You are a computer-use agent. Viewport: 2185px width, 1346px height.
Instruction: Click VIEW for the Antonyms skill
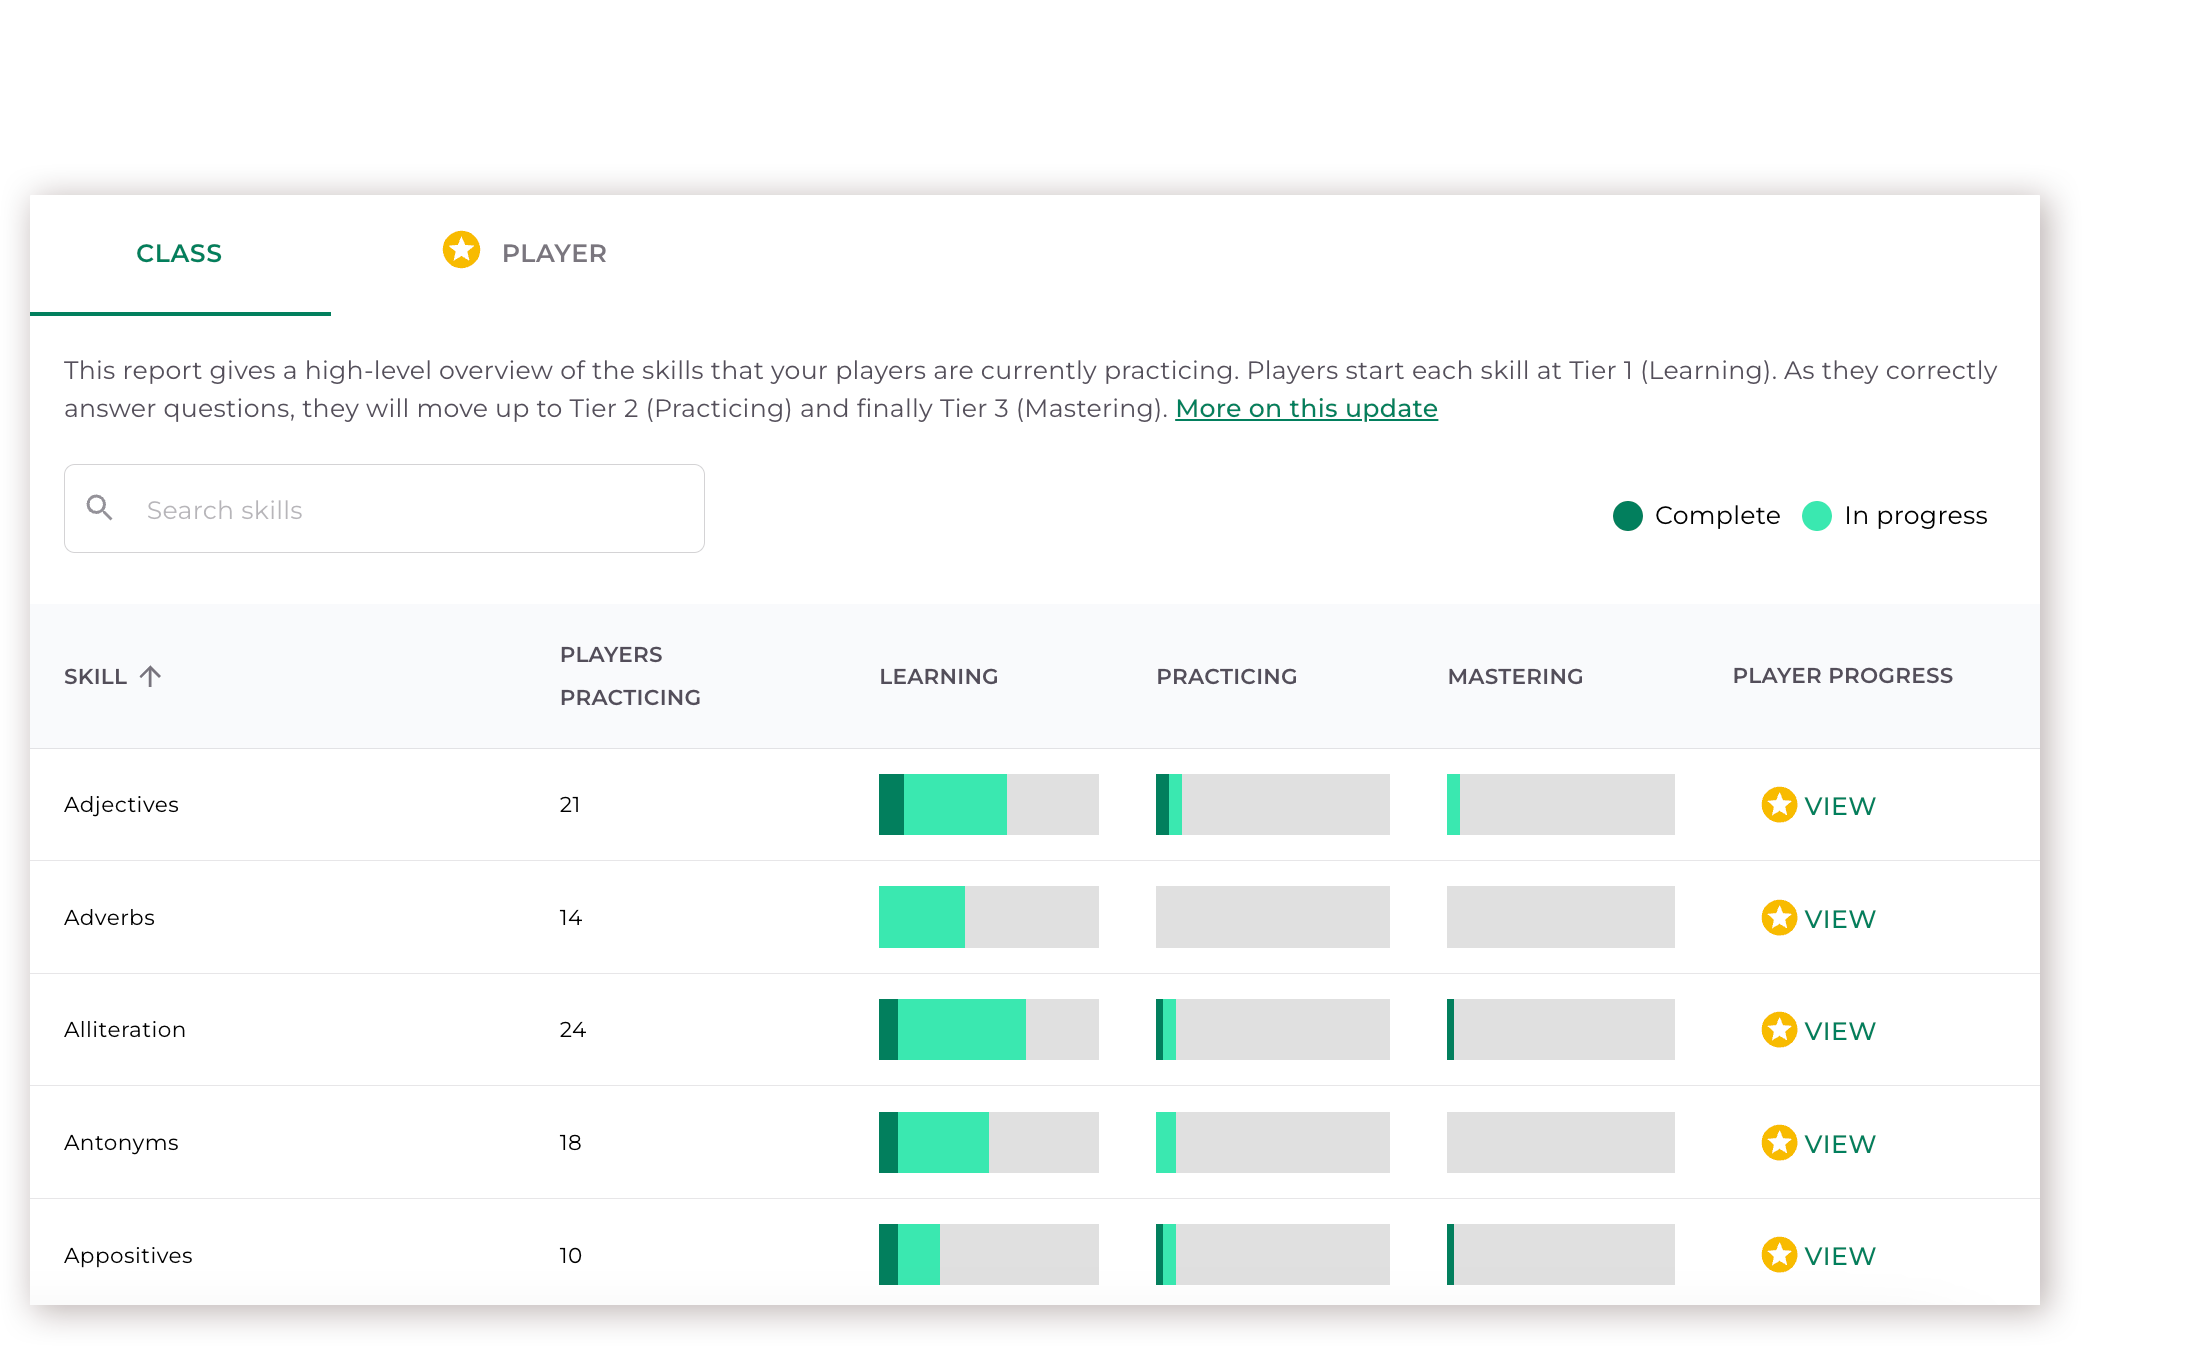pyautogui.click(x=1840, y=1143)
